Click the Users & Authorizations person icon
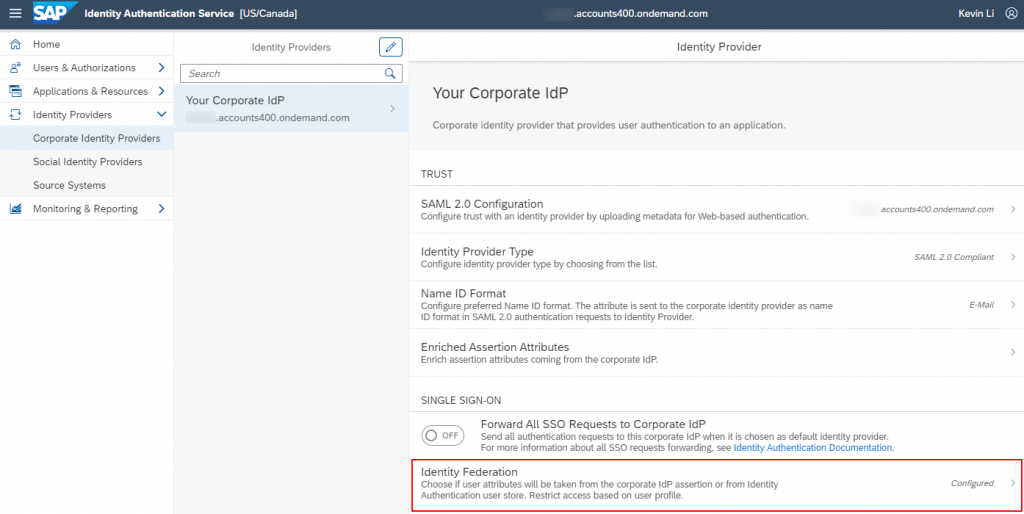Screen dimensions: 1024x514 [x=16, y=68]
